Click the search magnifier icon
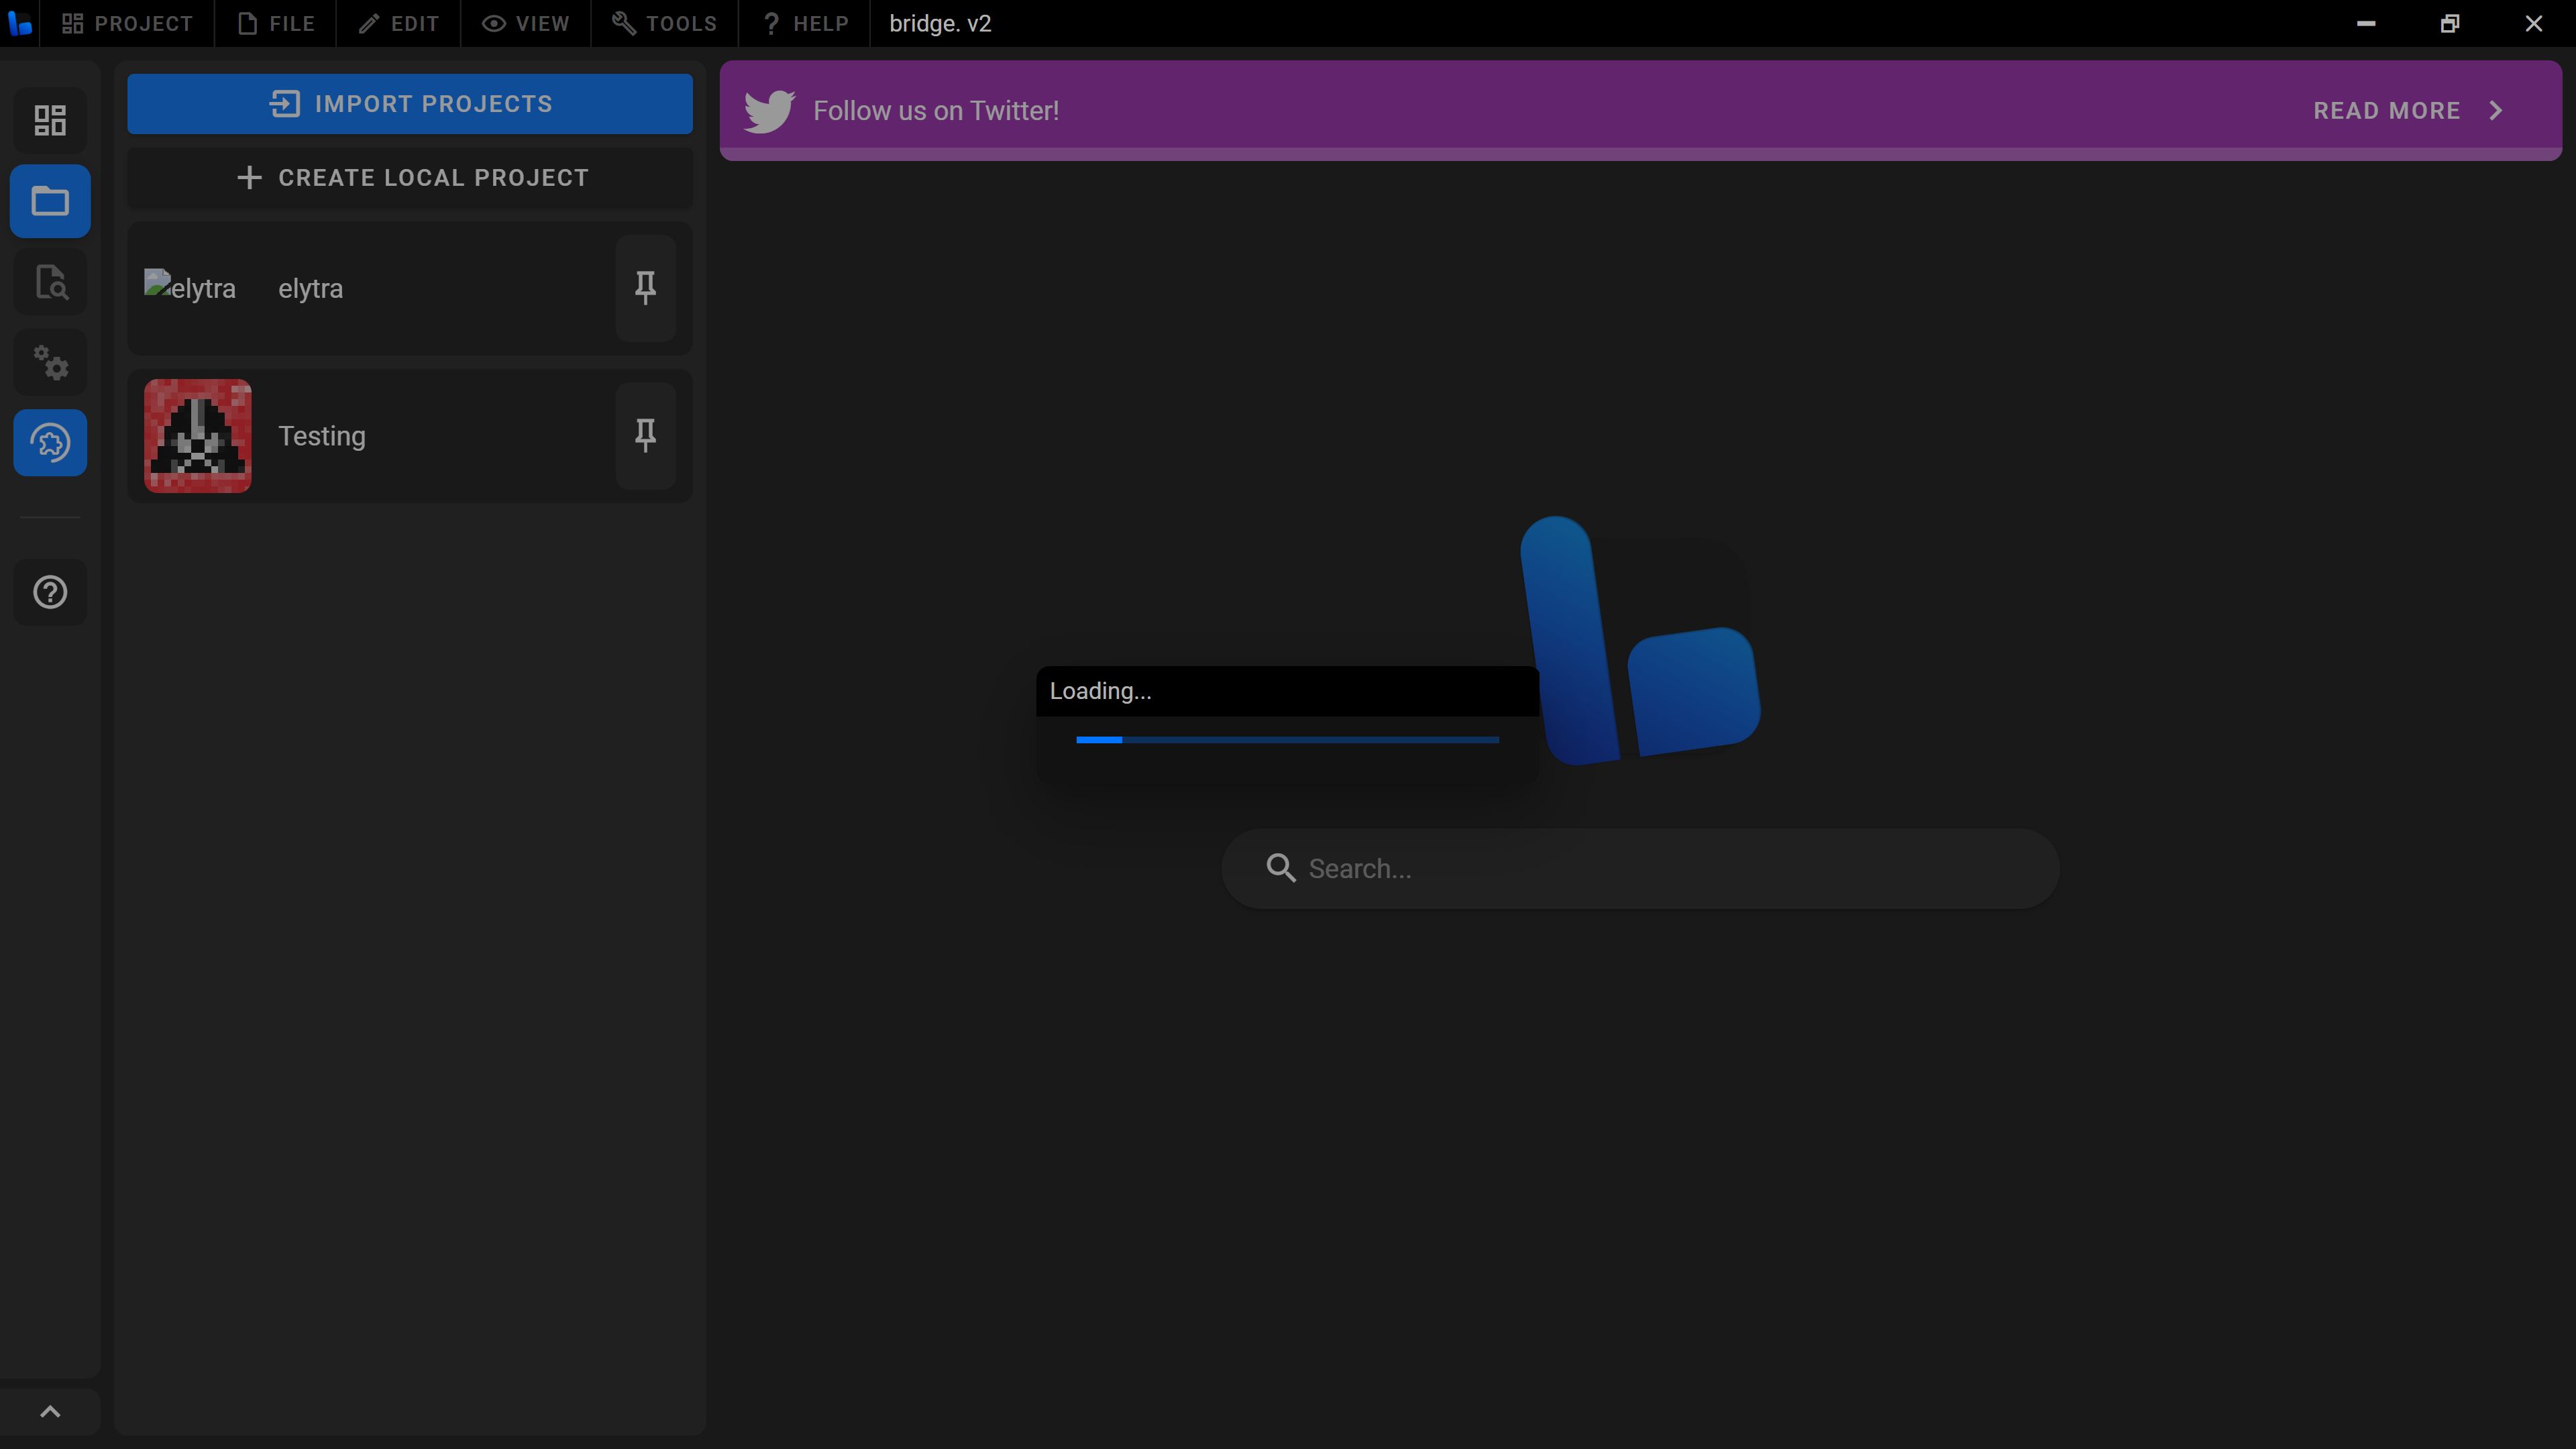2576x1449 pixels. [1280, 868]
